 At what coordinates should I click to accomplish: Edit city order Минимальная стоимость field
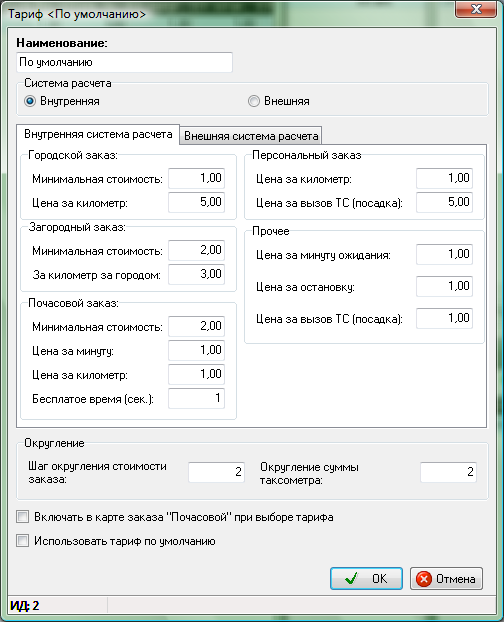[x=196, y=178]
